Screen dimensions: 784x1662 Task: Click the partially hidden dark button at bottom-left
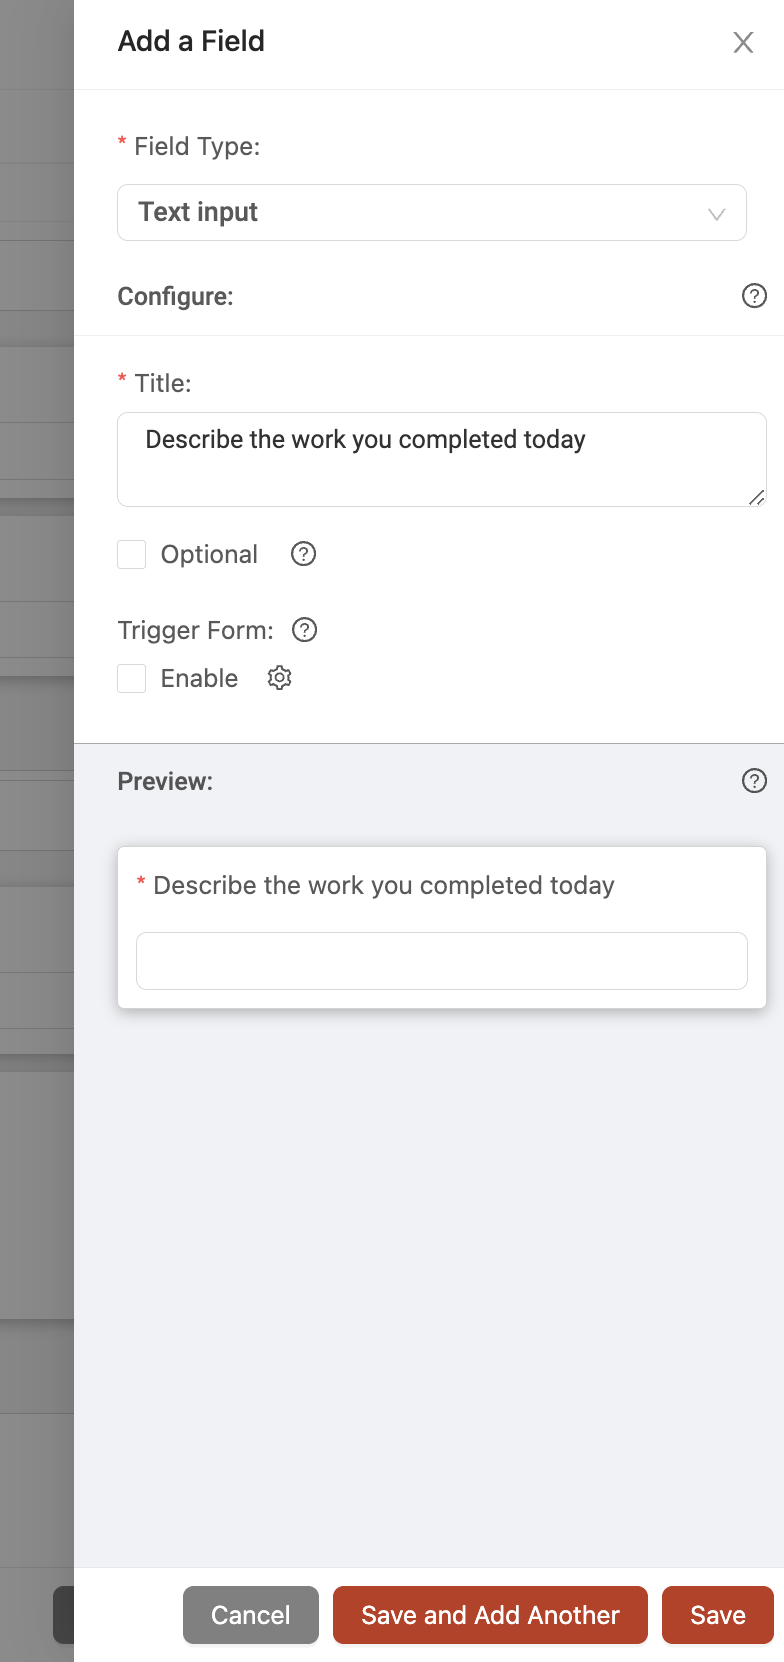click(x=64, y=1615)
